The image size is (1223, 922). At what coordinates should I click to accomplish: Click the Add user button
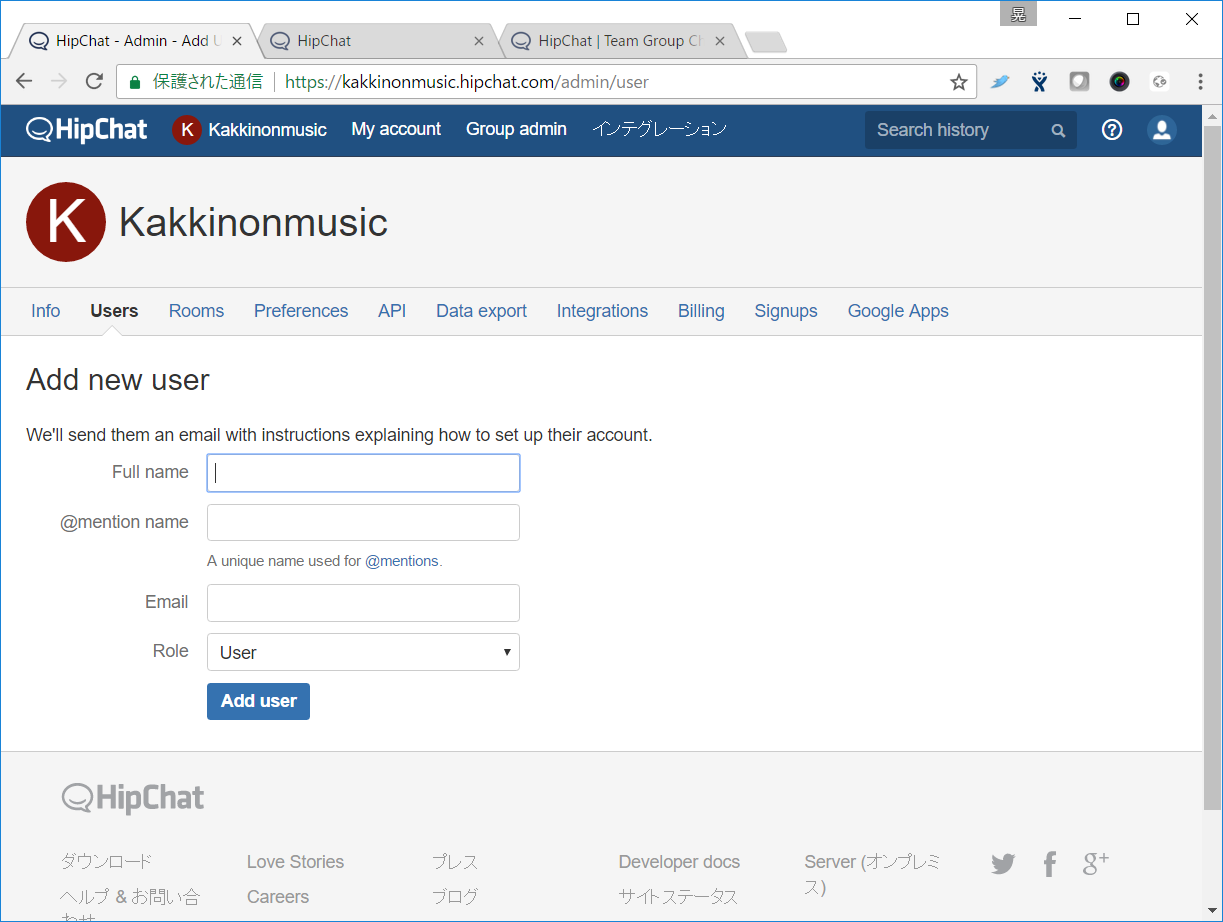click(x=258, y=701)
